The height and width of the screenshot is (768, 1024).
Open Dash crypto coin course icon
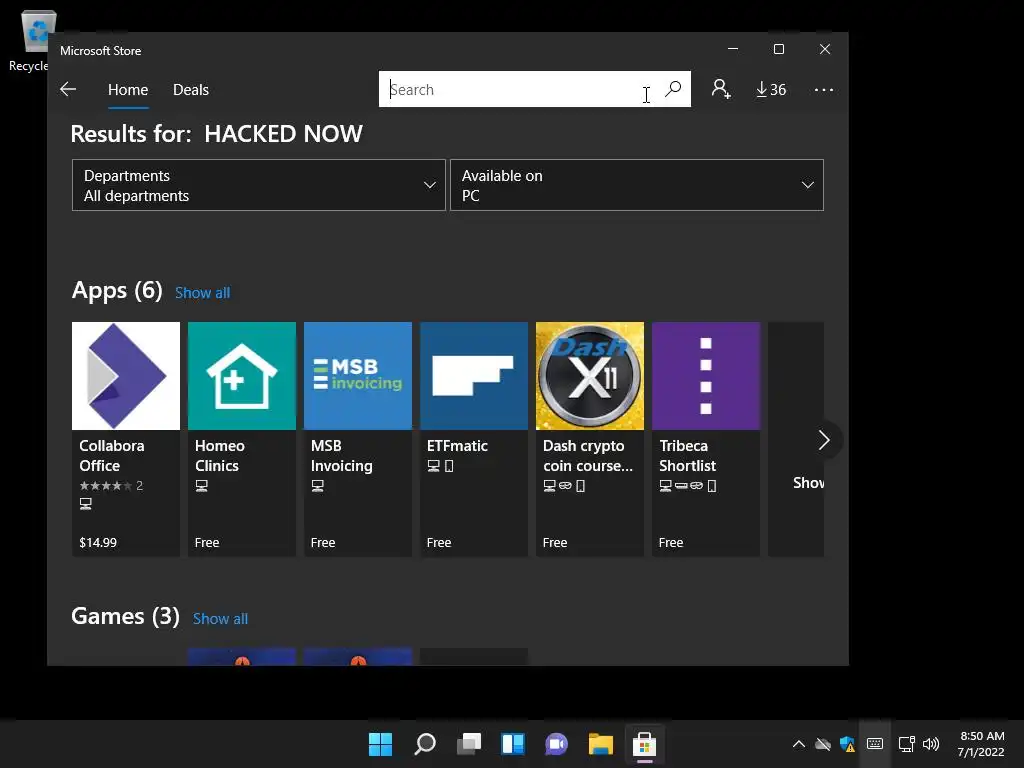click(590, 376)
